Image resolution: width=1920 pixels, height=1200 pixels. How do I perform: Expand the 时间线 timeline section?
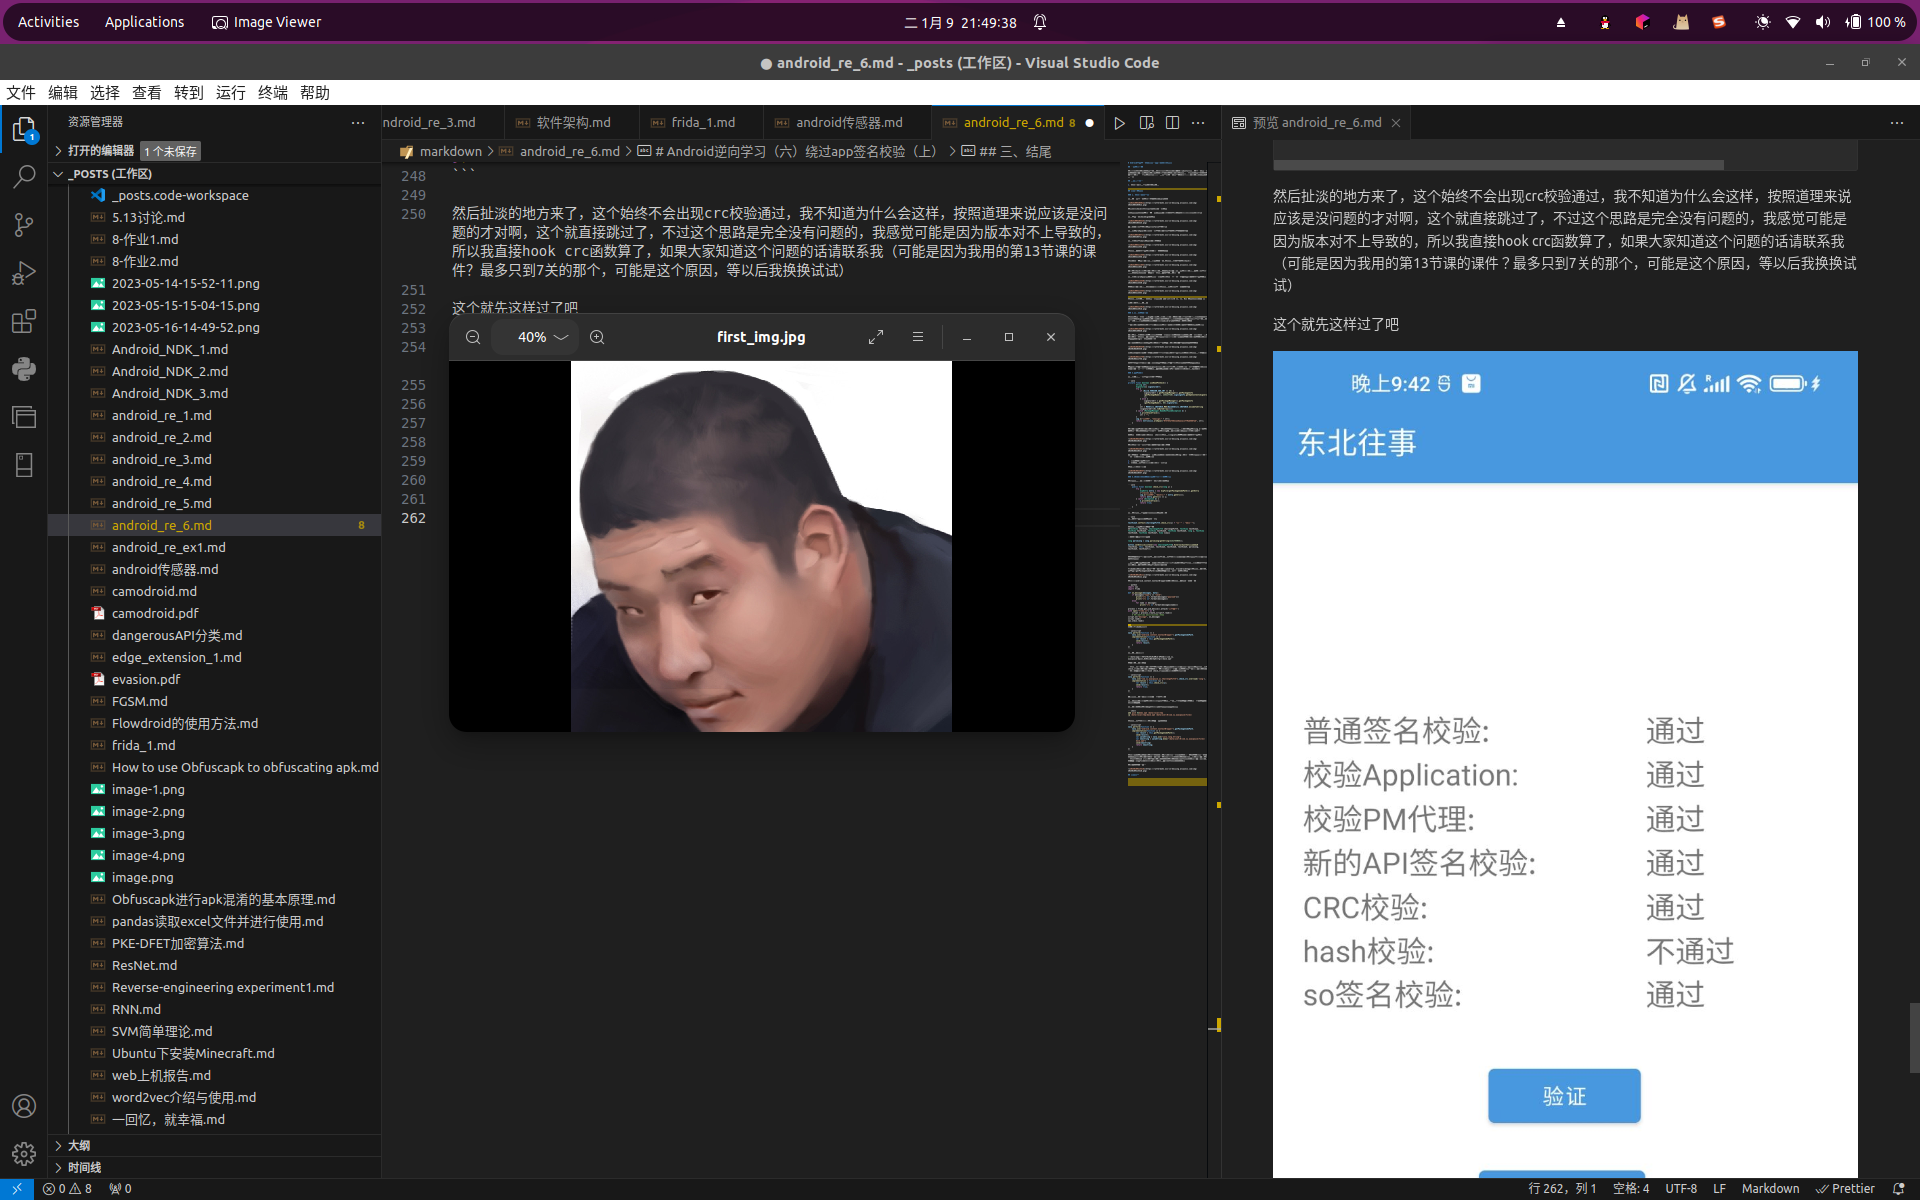(x=84, y=1168)
